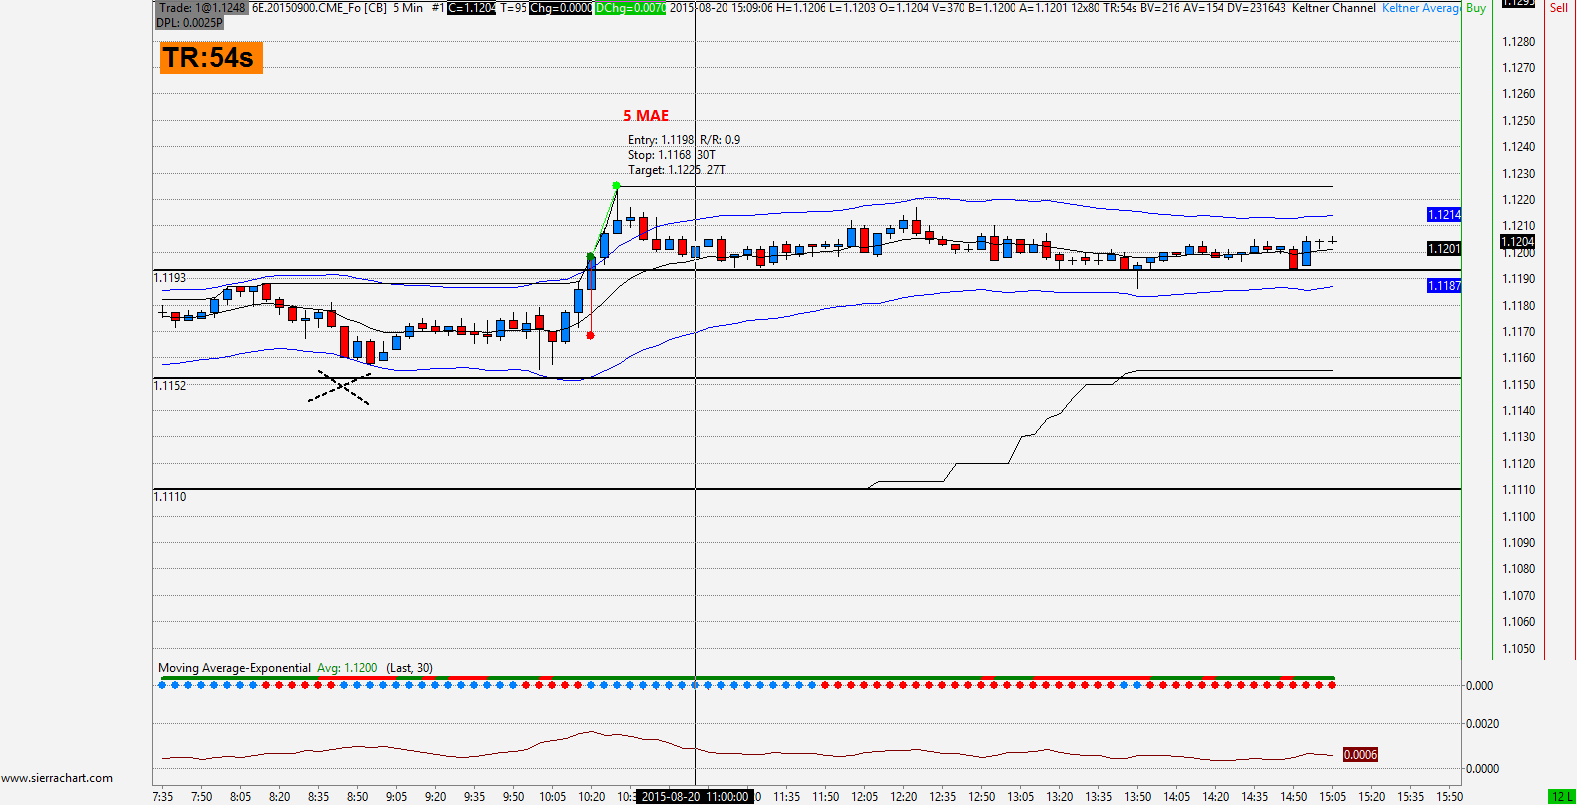
Task: Click the 1.1204 last price marker on scale
Action: [x=1518, y=242]
